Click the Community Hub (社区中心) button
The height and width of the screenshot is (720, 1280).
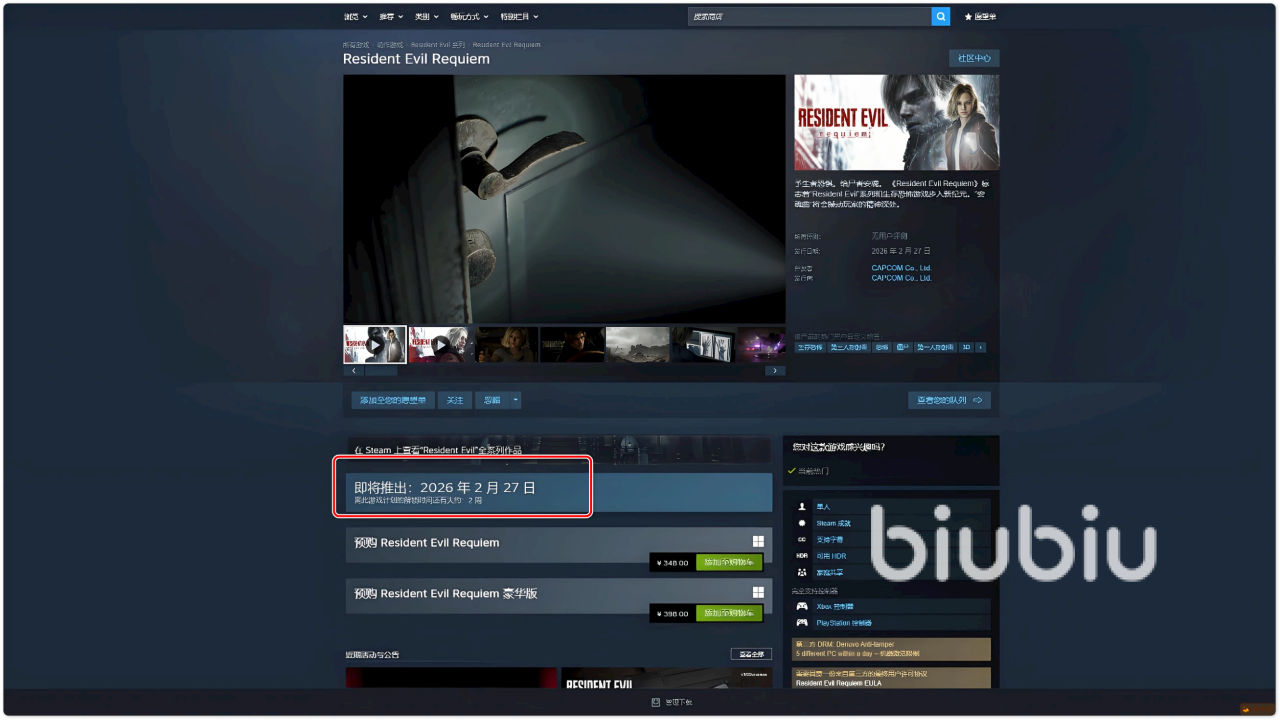(973, 58)
